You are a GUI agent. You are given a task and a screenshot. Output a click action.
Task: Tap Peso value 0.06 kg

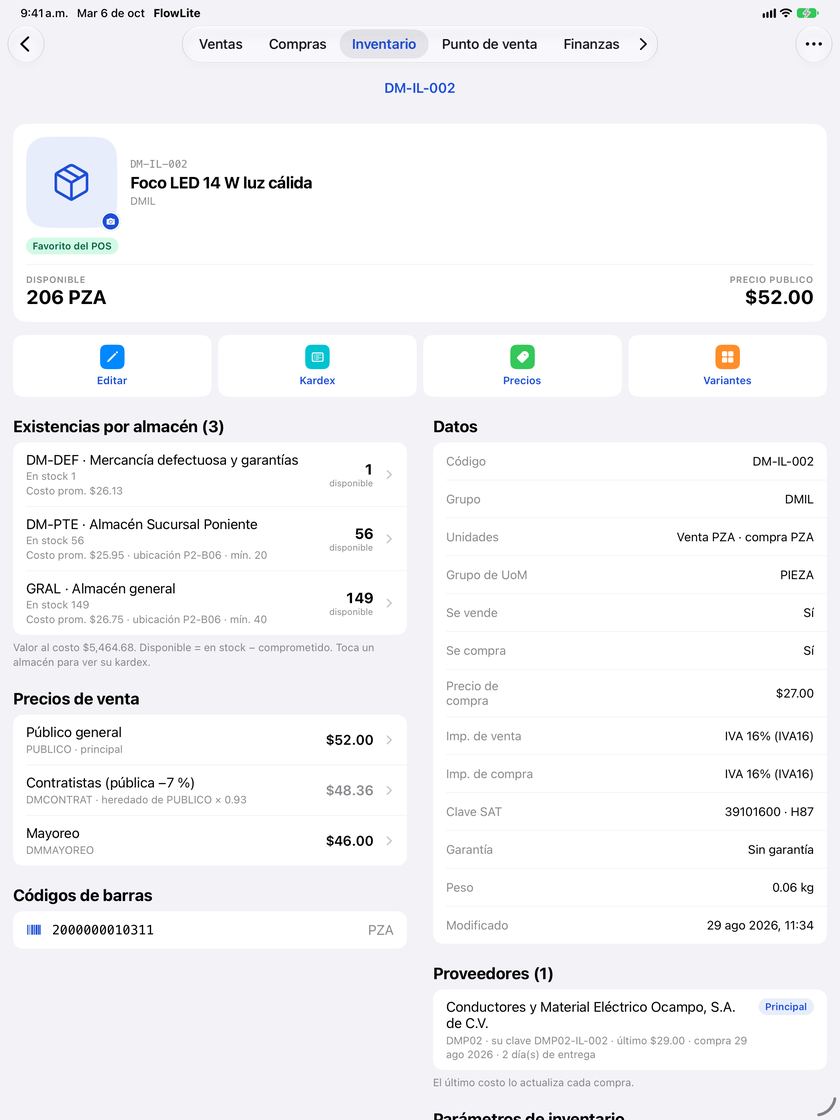click(x=793, y=887)
